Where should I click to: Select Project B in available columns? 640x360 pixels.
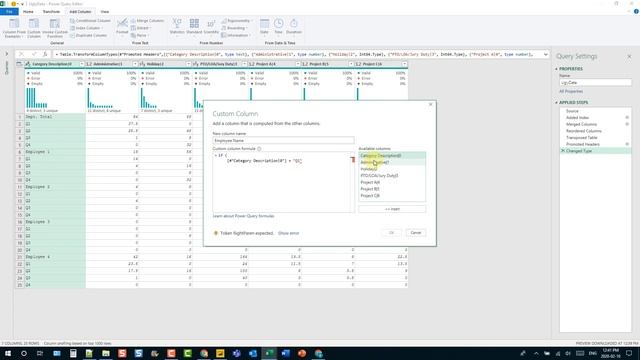point(392,189)
